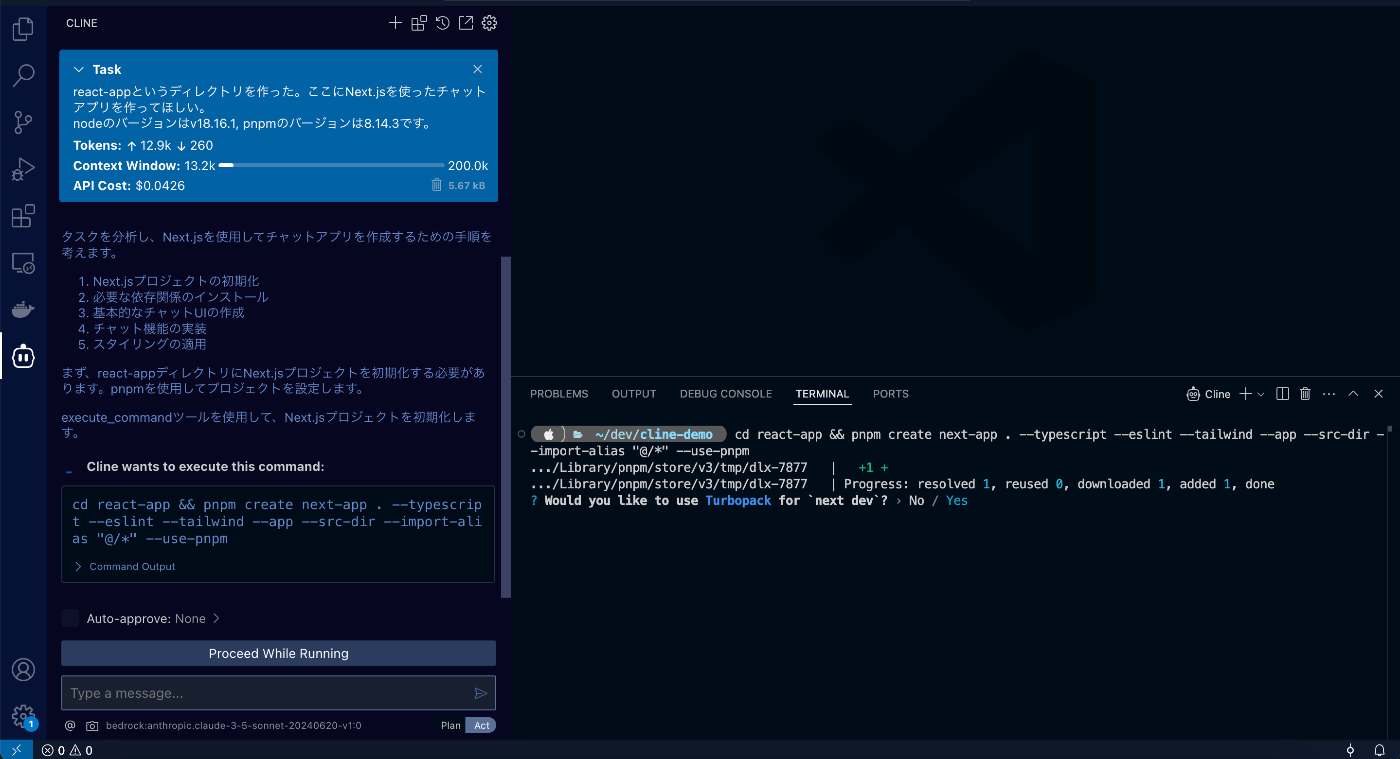The height and width of the screenshot is (759, 1400).
Task: Switch to the PORTS tab
Action: click(891, 394)
